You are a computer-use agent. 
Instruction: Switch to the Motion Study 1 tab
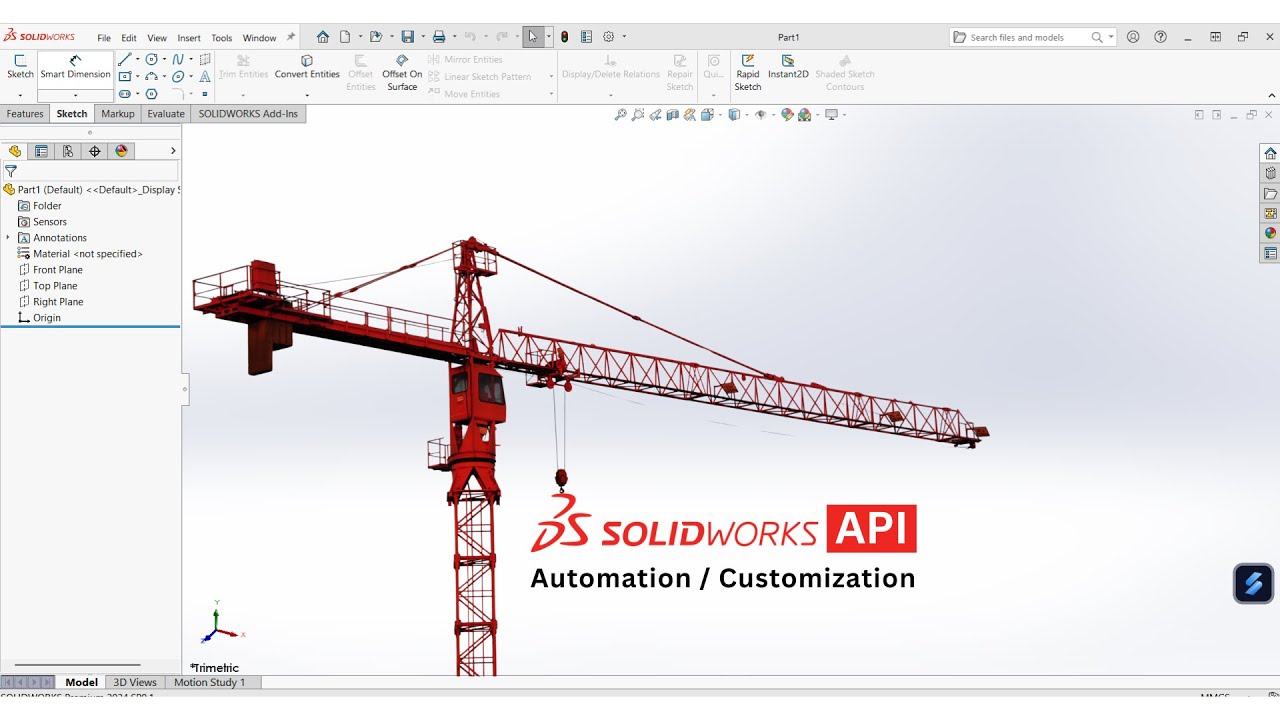pos(209,682)
